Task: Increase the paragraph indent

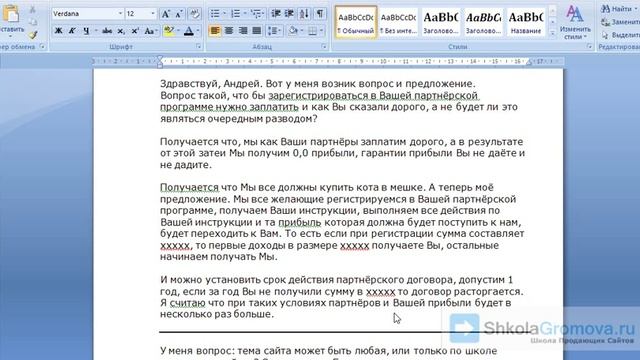Action: tap(289, 14)
